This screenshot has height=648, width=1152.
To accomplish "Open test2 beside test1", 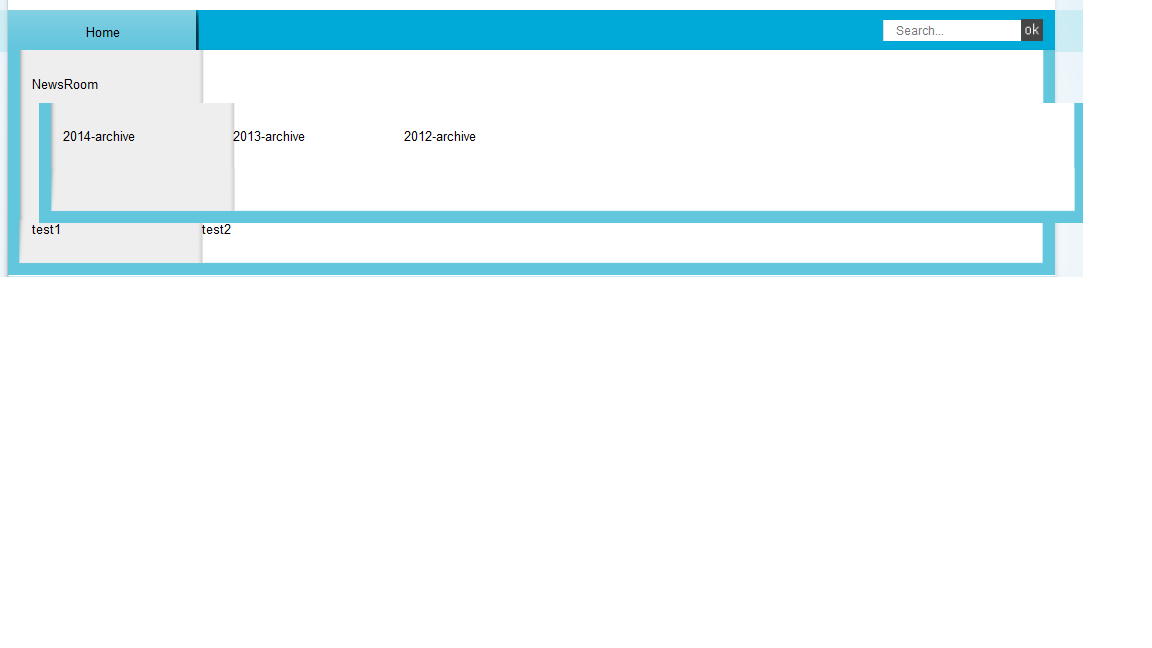I will pyautogui.click(x=216, y=230).
